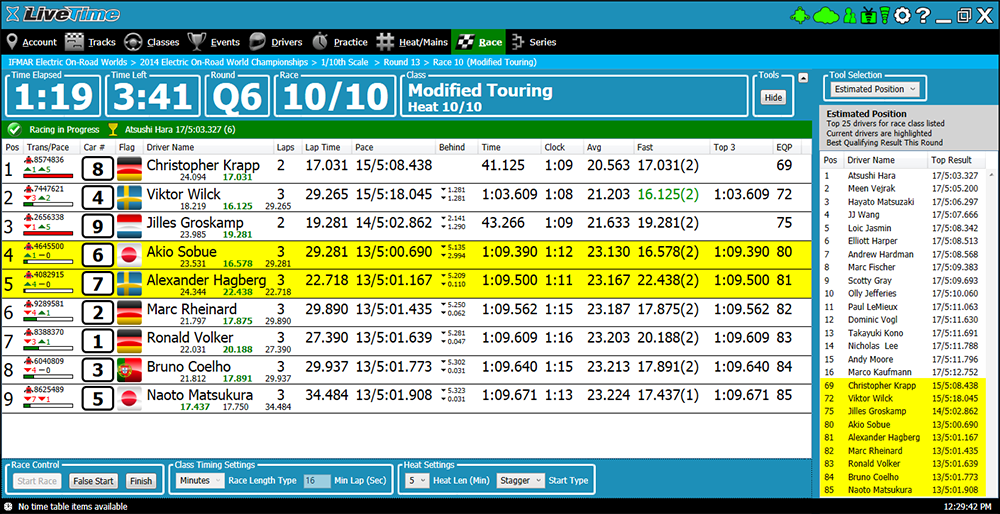Image resolution: width=1000 pixels, height=514 pixels.
Task: Select Alexander Hagberg in results table
Action: (x=207, y=280)
